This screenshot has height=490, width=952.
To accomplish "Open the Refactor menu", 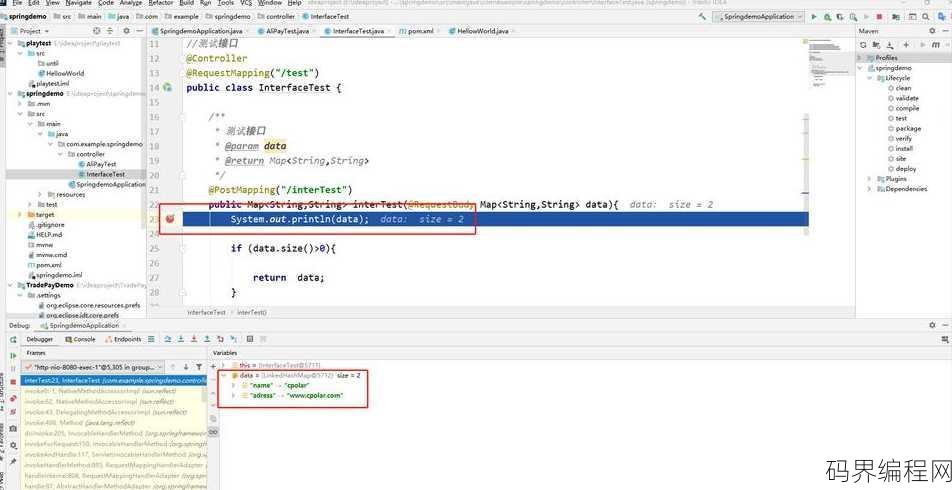I will 160,3.
